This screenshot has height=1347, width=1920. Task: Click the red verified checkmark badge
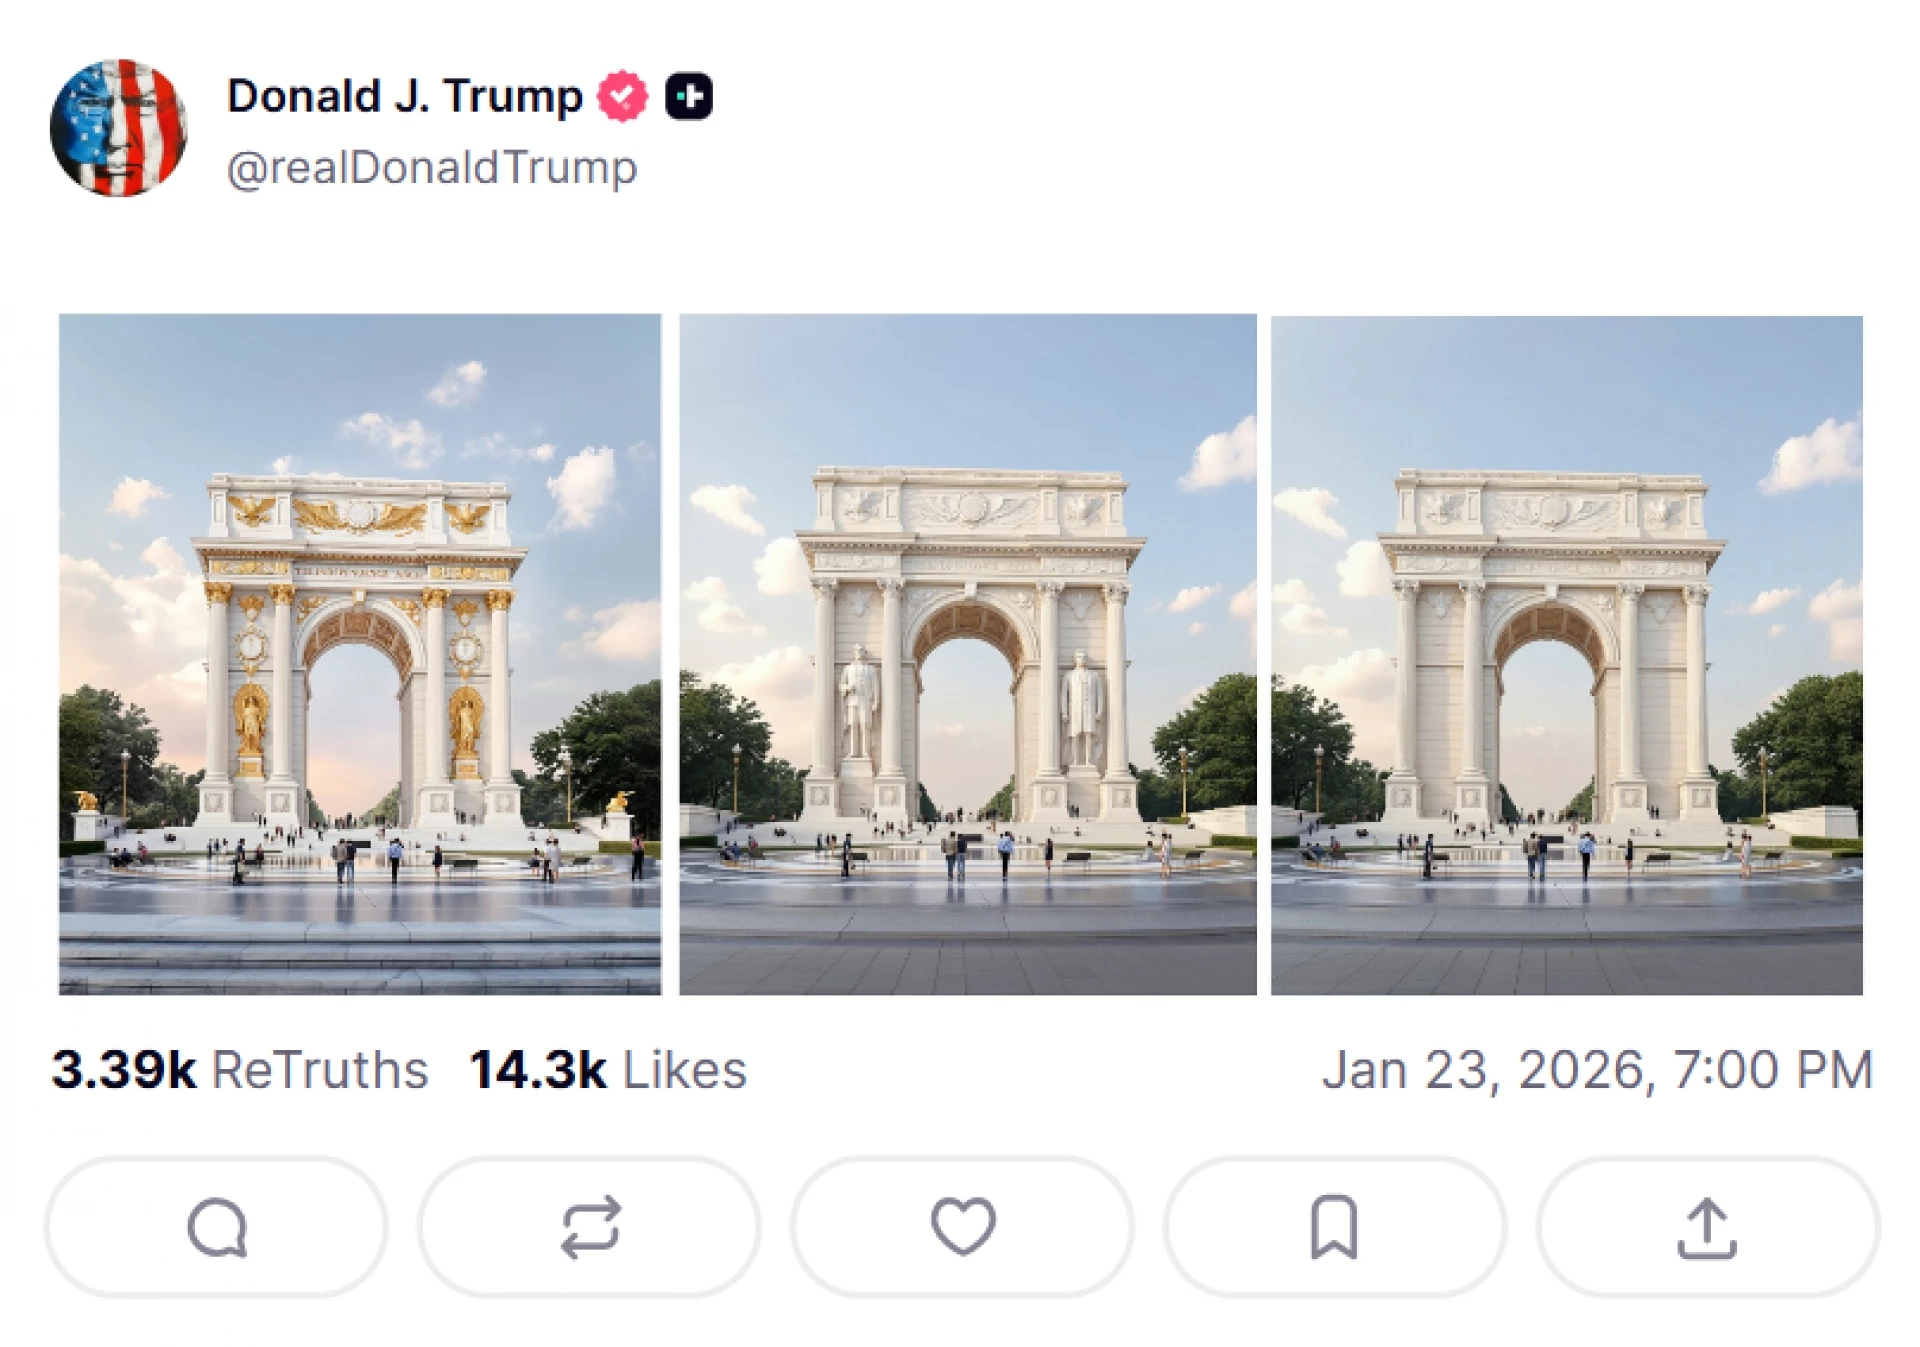click(622, 97)
